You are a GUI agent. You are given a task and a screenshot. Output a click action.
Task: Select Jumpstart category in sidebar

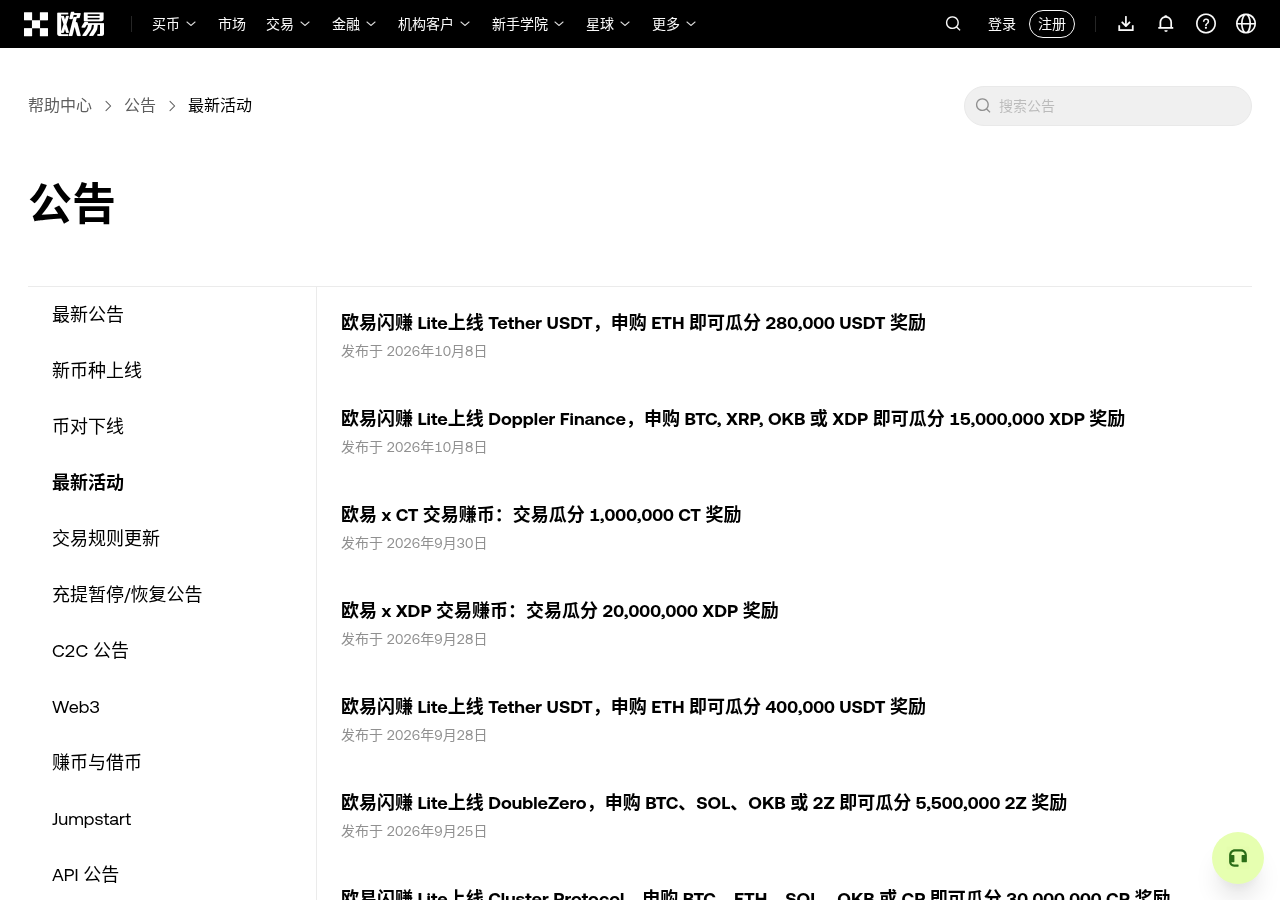point(92,819)
